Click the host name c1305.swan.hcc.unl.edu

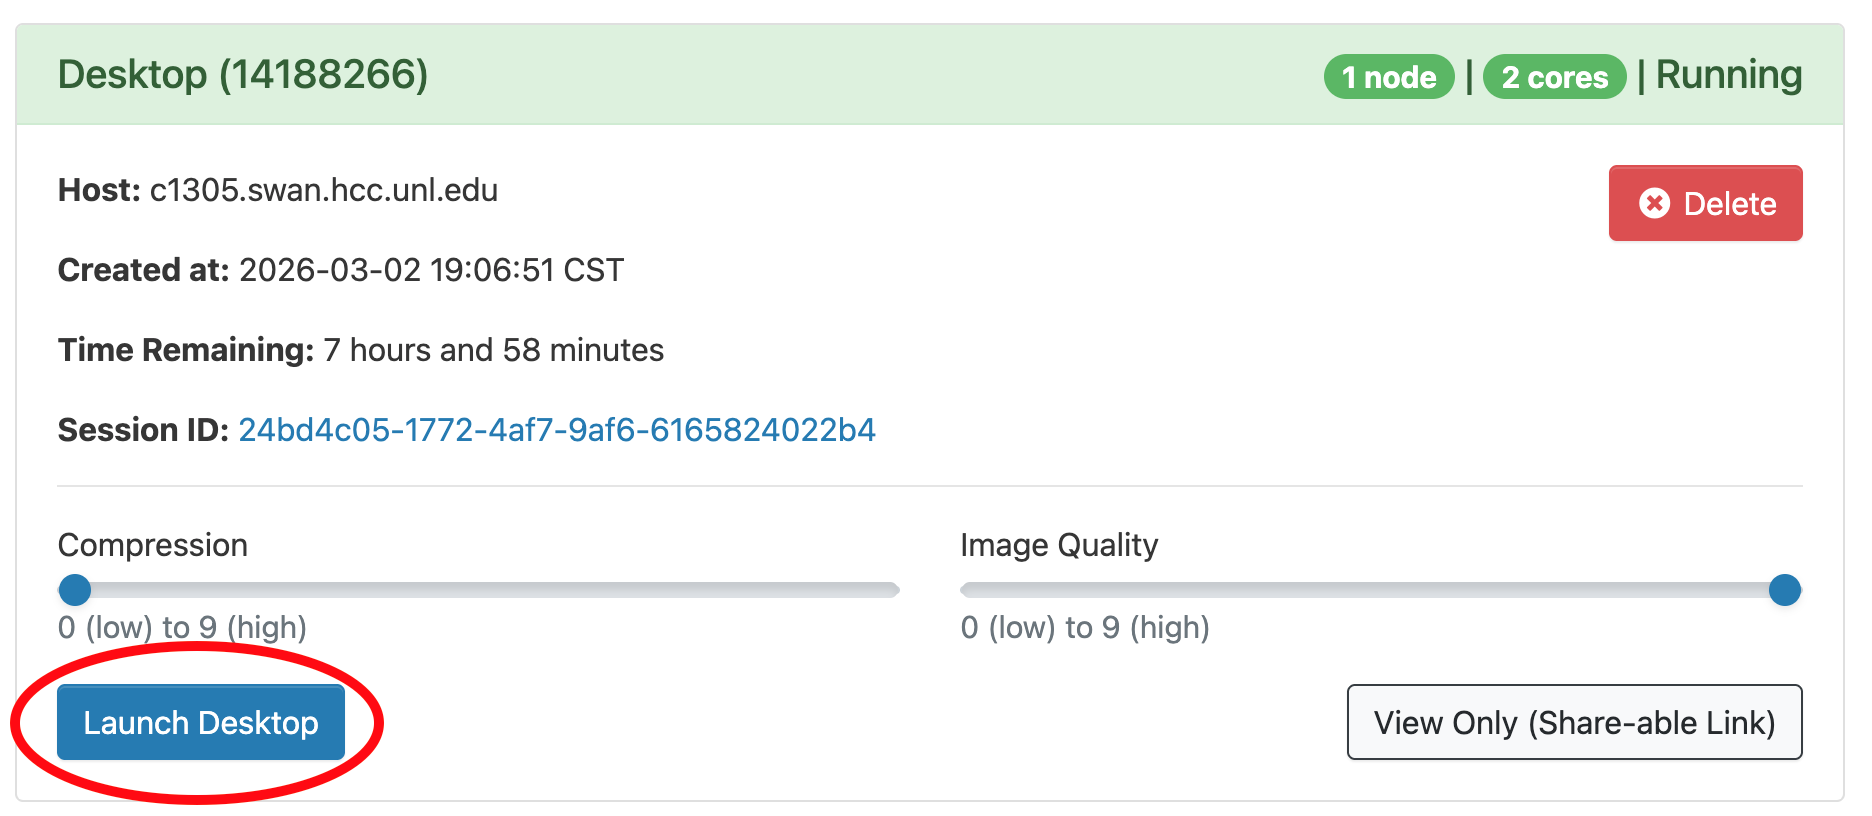point(324,190)
